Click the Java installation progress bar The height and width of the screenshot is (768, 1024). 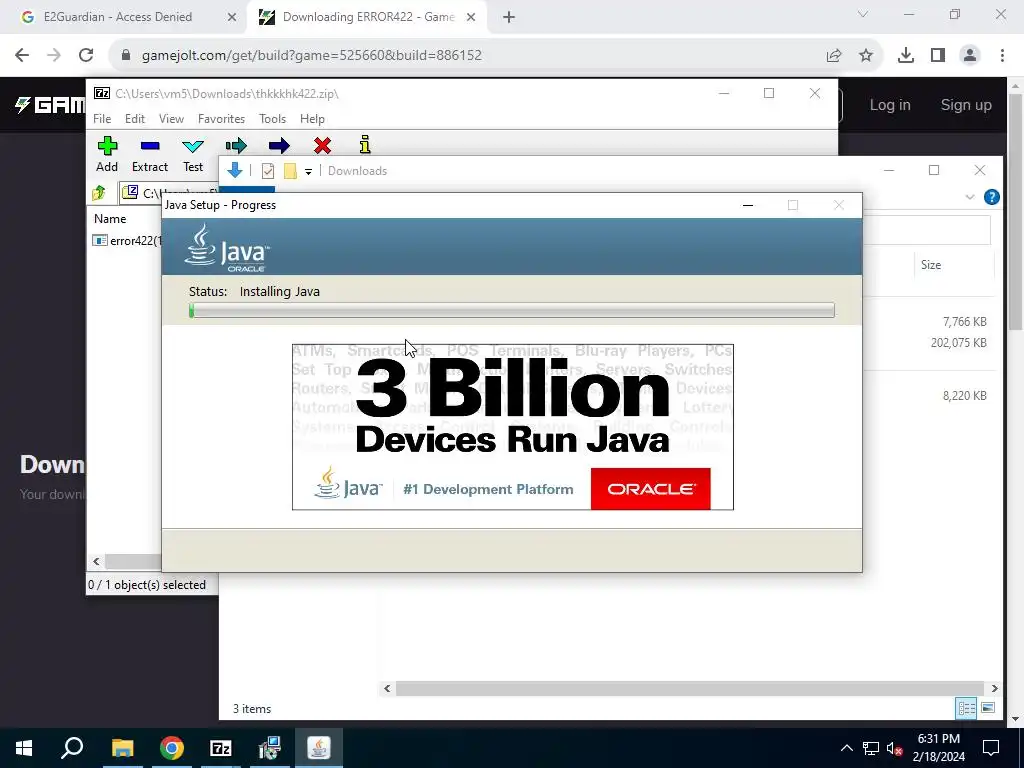(512, 310)
